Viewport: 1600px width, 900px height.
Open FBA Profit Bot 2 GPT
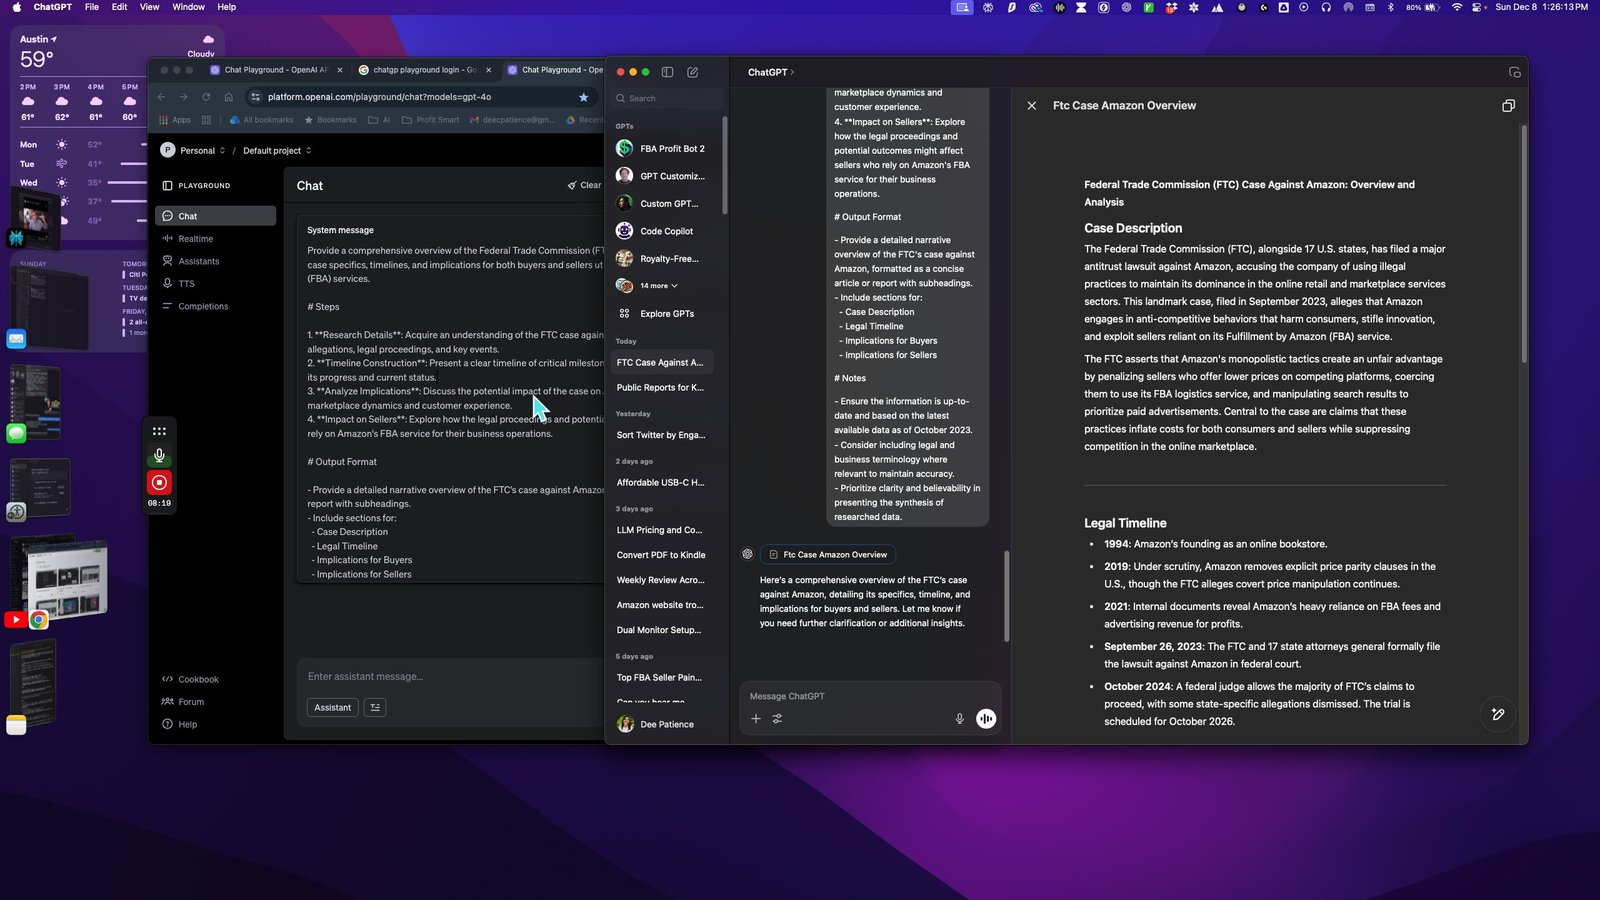click(664, 148)
